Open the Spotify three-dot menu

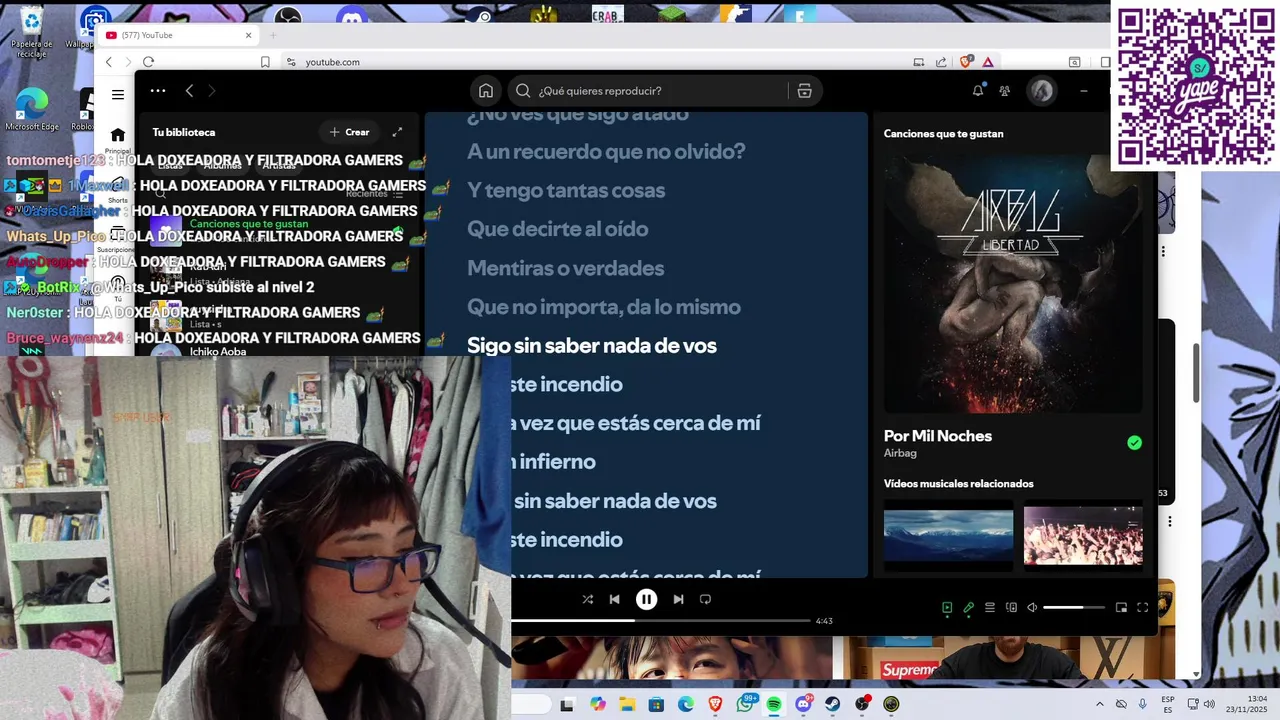[x=158, y=91]
